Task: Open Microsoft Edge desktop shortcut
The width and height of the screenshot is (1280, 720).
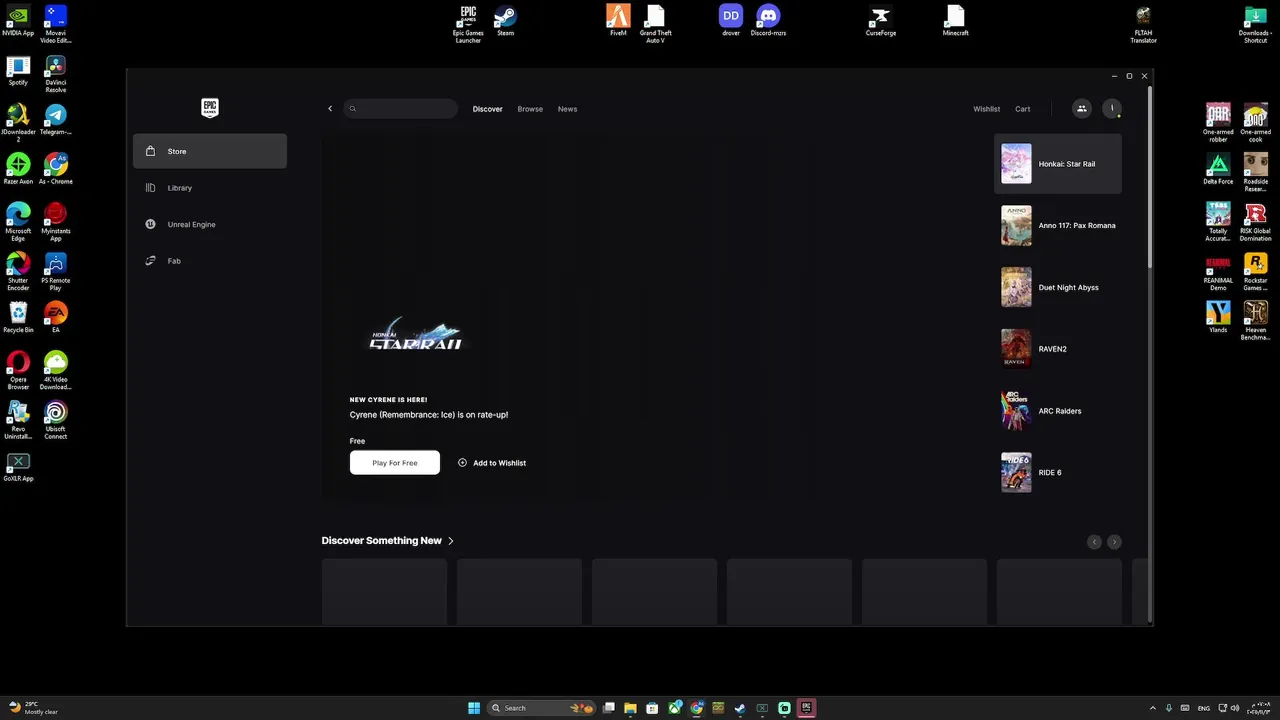Action: pyautogui.click(x=18, y=222)
